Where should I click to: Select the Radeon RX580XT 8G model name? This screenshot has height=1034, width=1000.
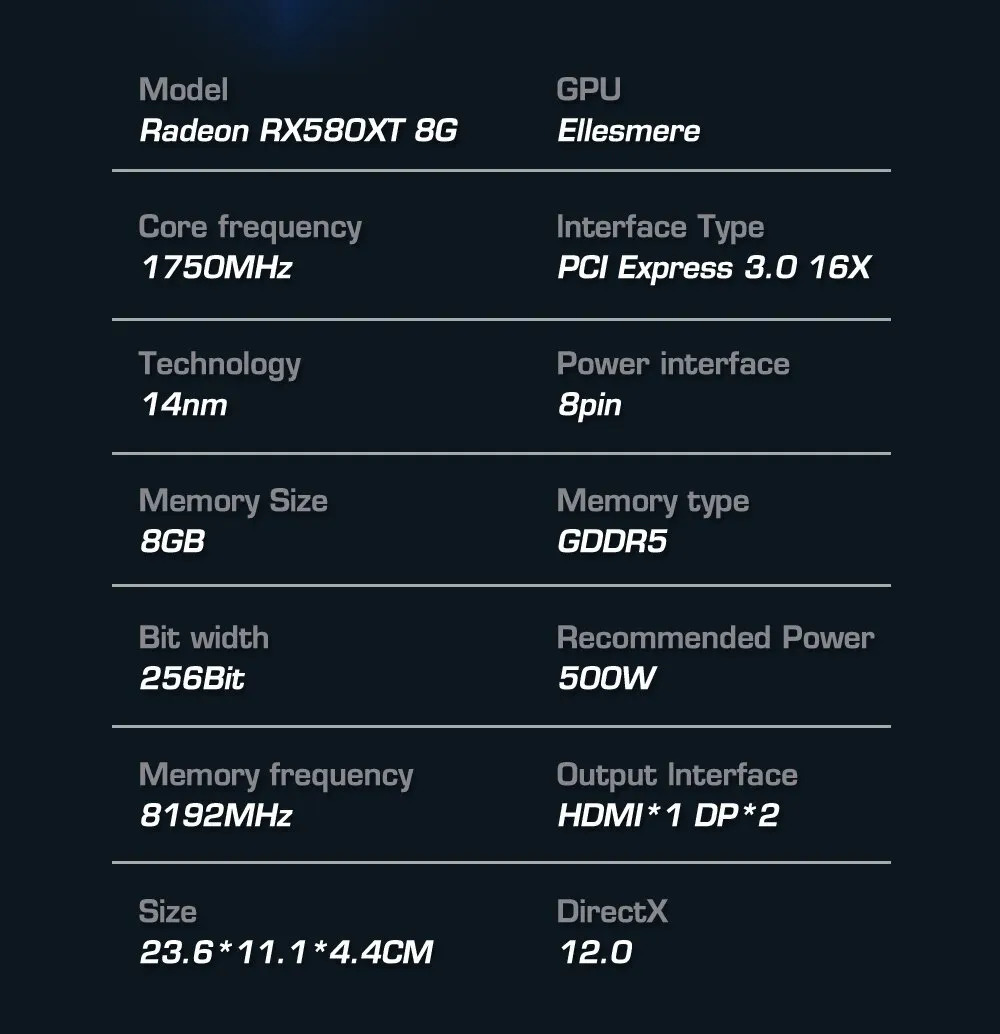(299, 131)
